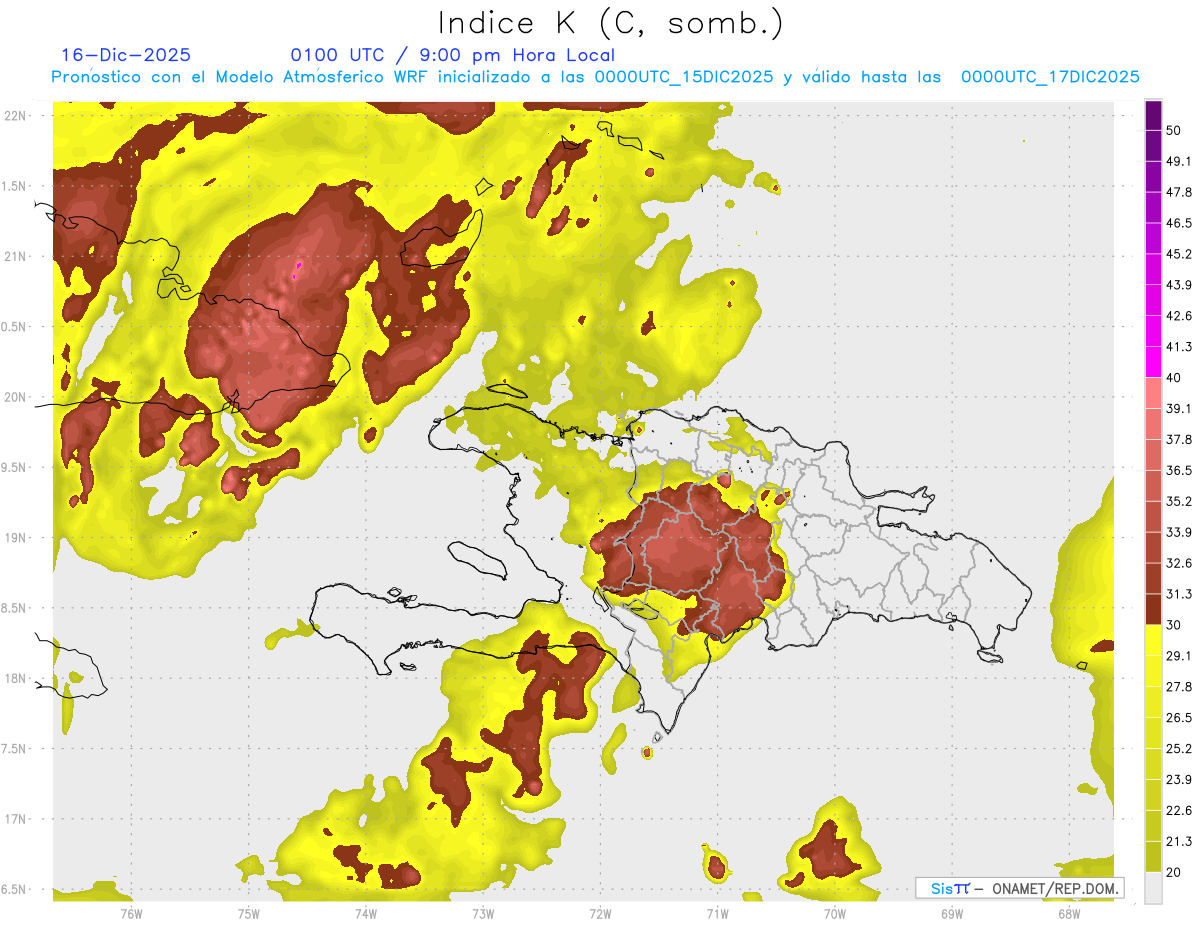The height and width of the screenshot is (927, 1200).
Task: Click the '40' color scale value
Action: tap(1174, 377)
